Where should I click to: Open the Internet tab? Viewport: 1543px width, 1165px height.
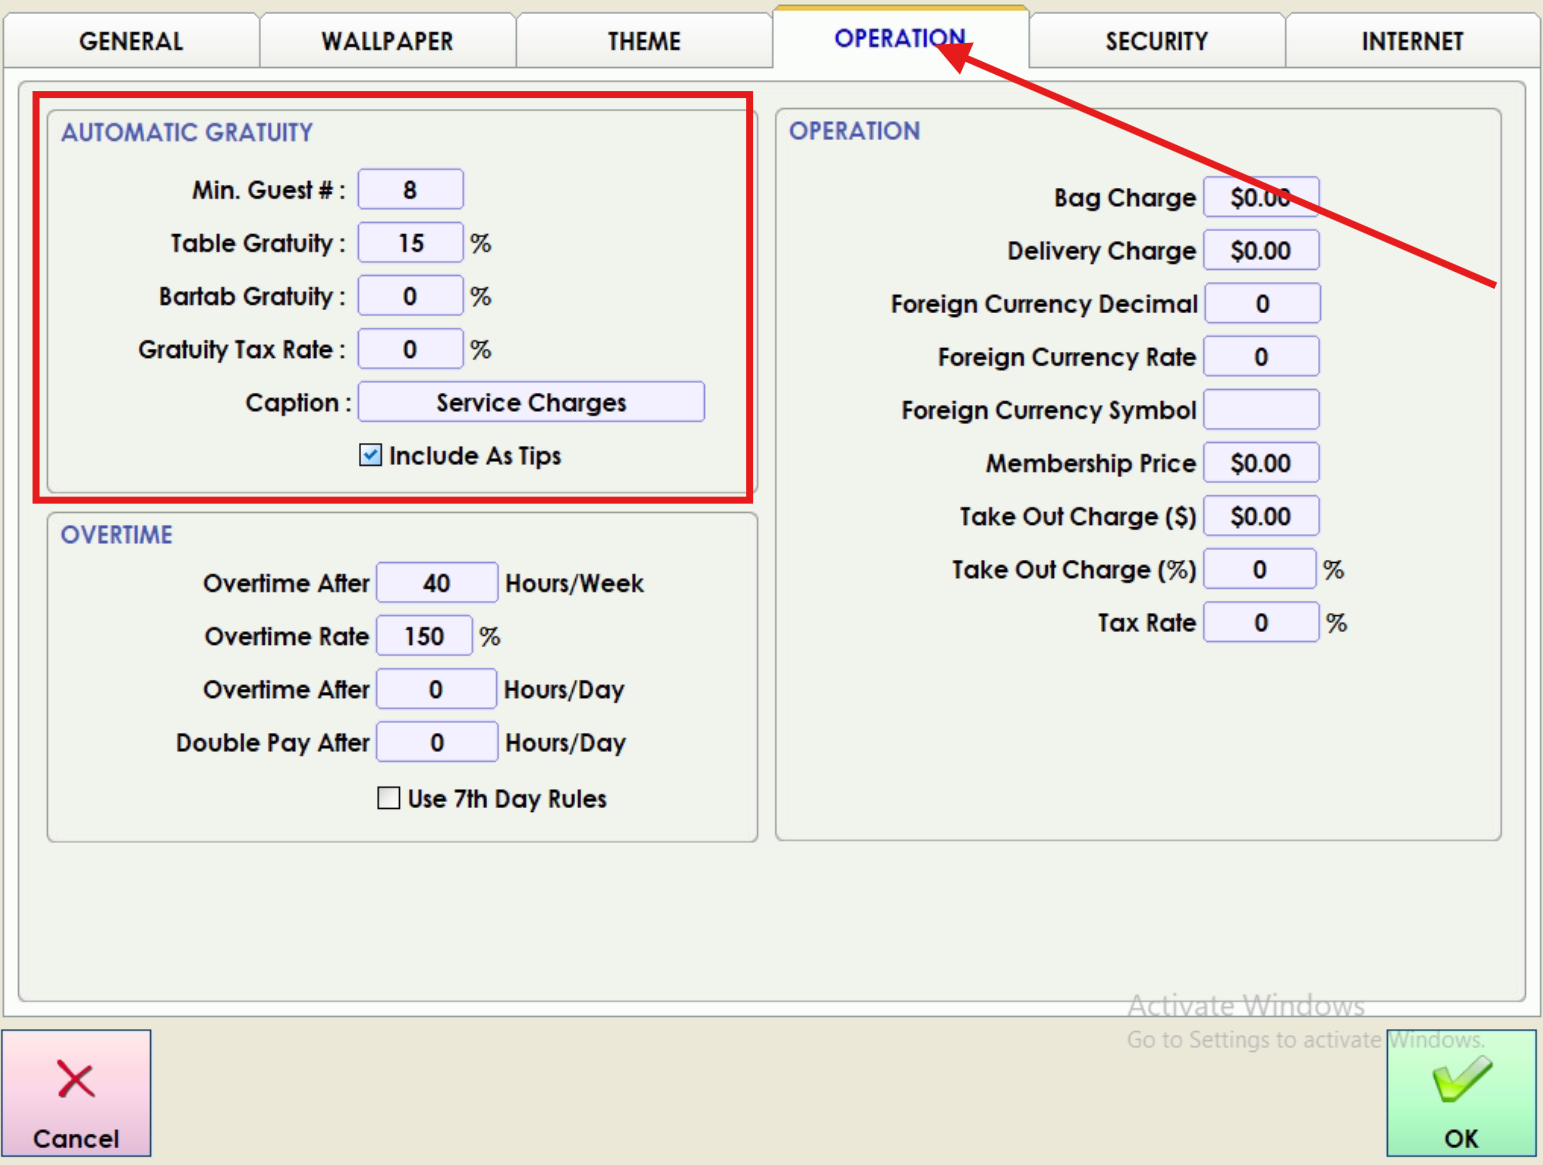click(x=1412, y=41)
